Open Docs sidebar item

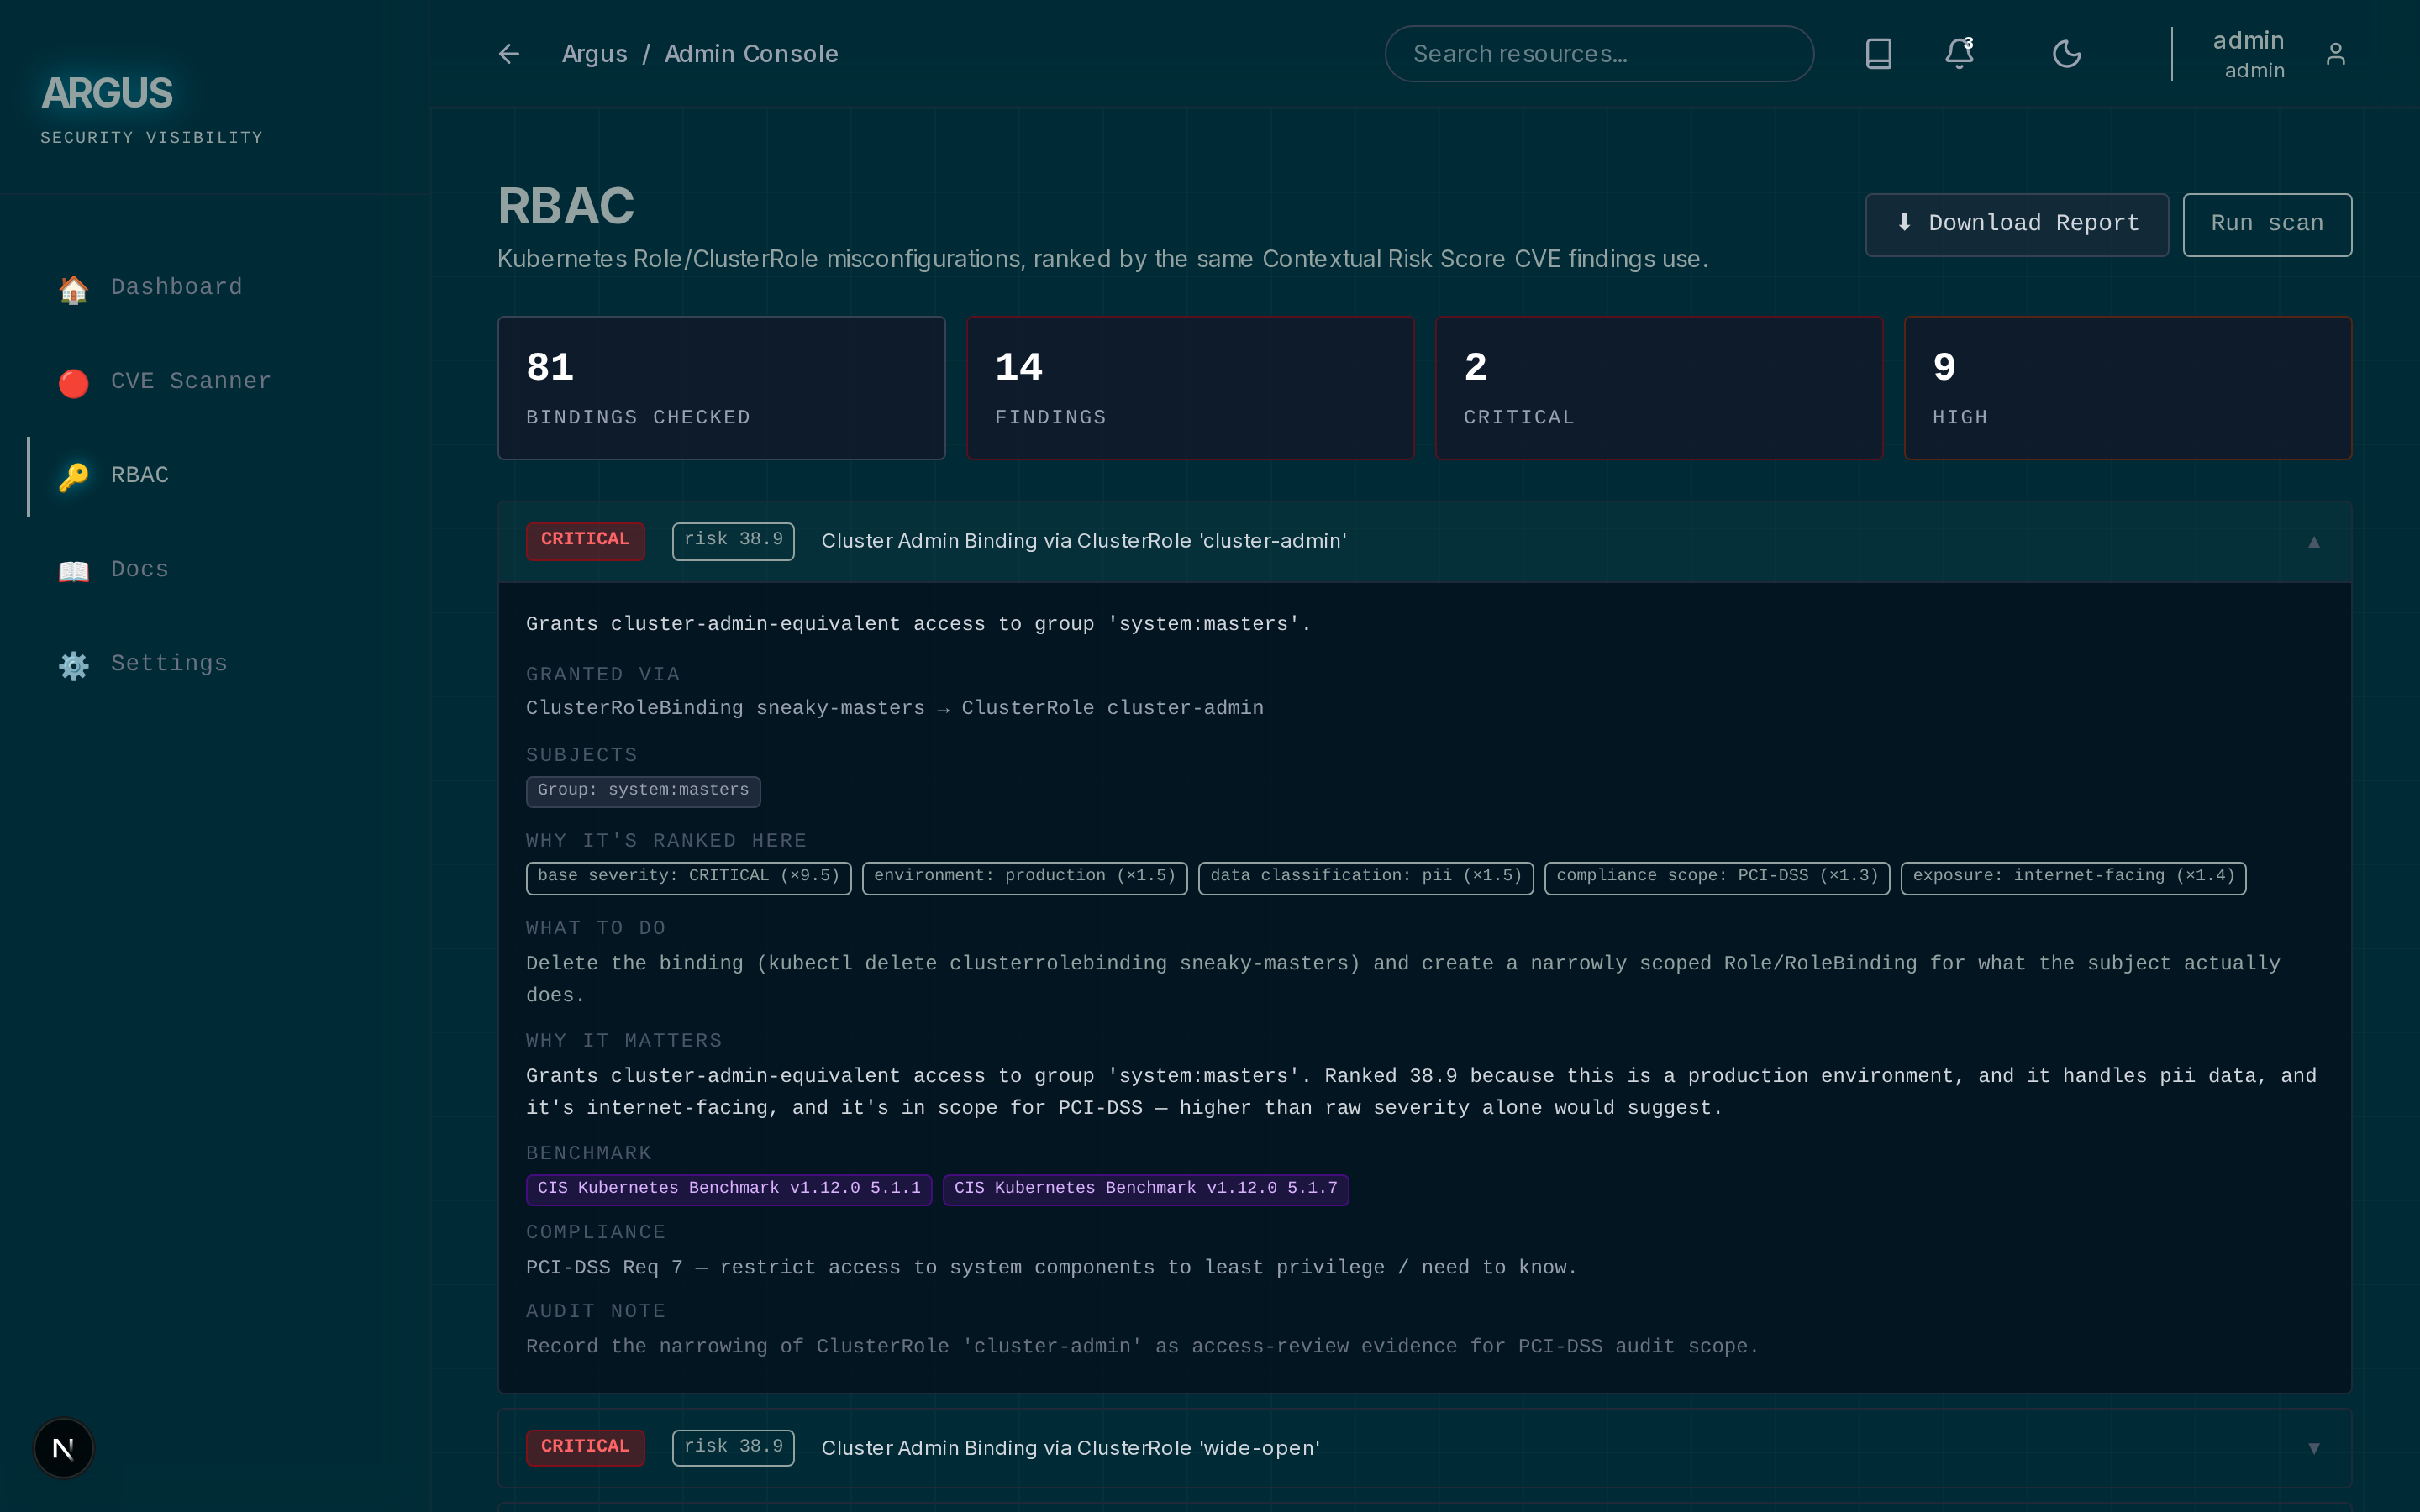click(x=214, y=570)
